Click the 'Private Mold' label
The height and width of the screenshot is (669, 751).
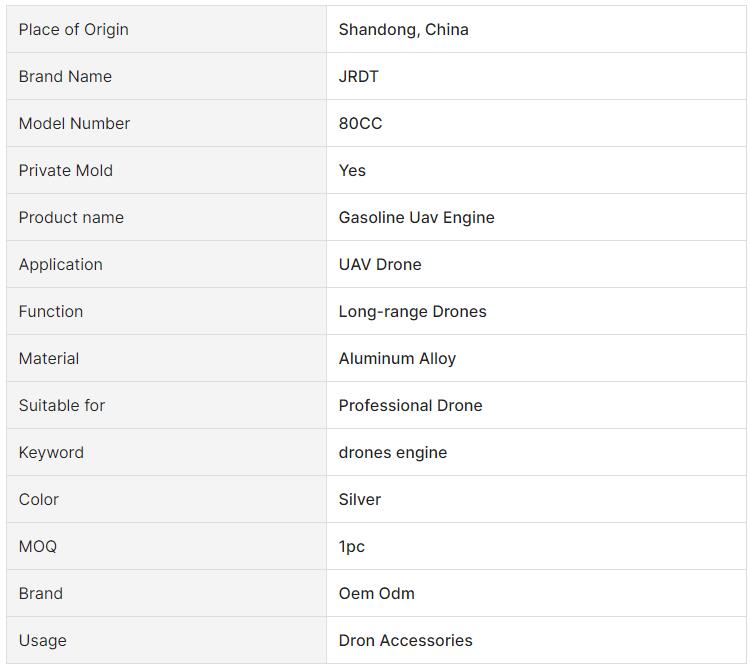pos(65,170)
